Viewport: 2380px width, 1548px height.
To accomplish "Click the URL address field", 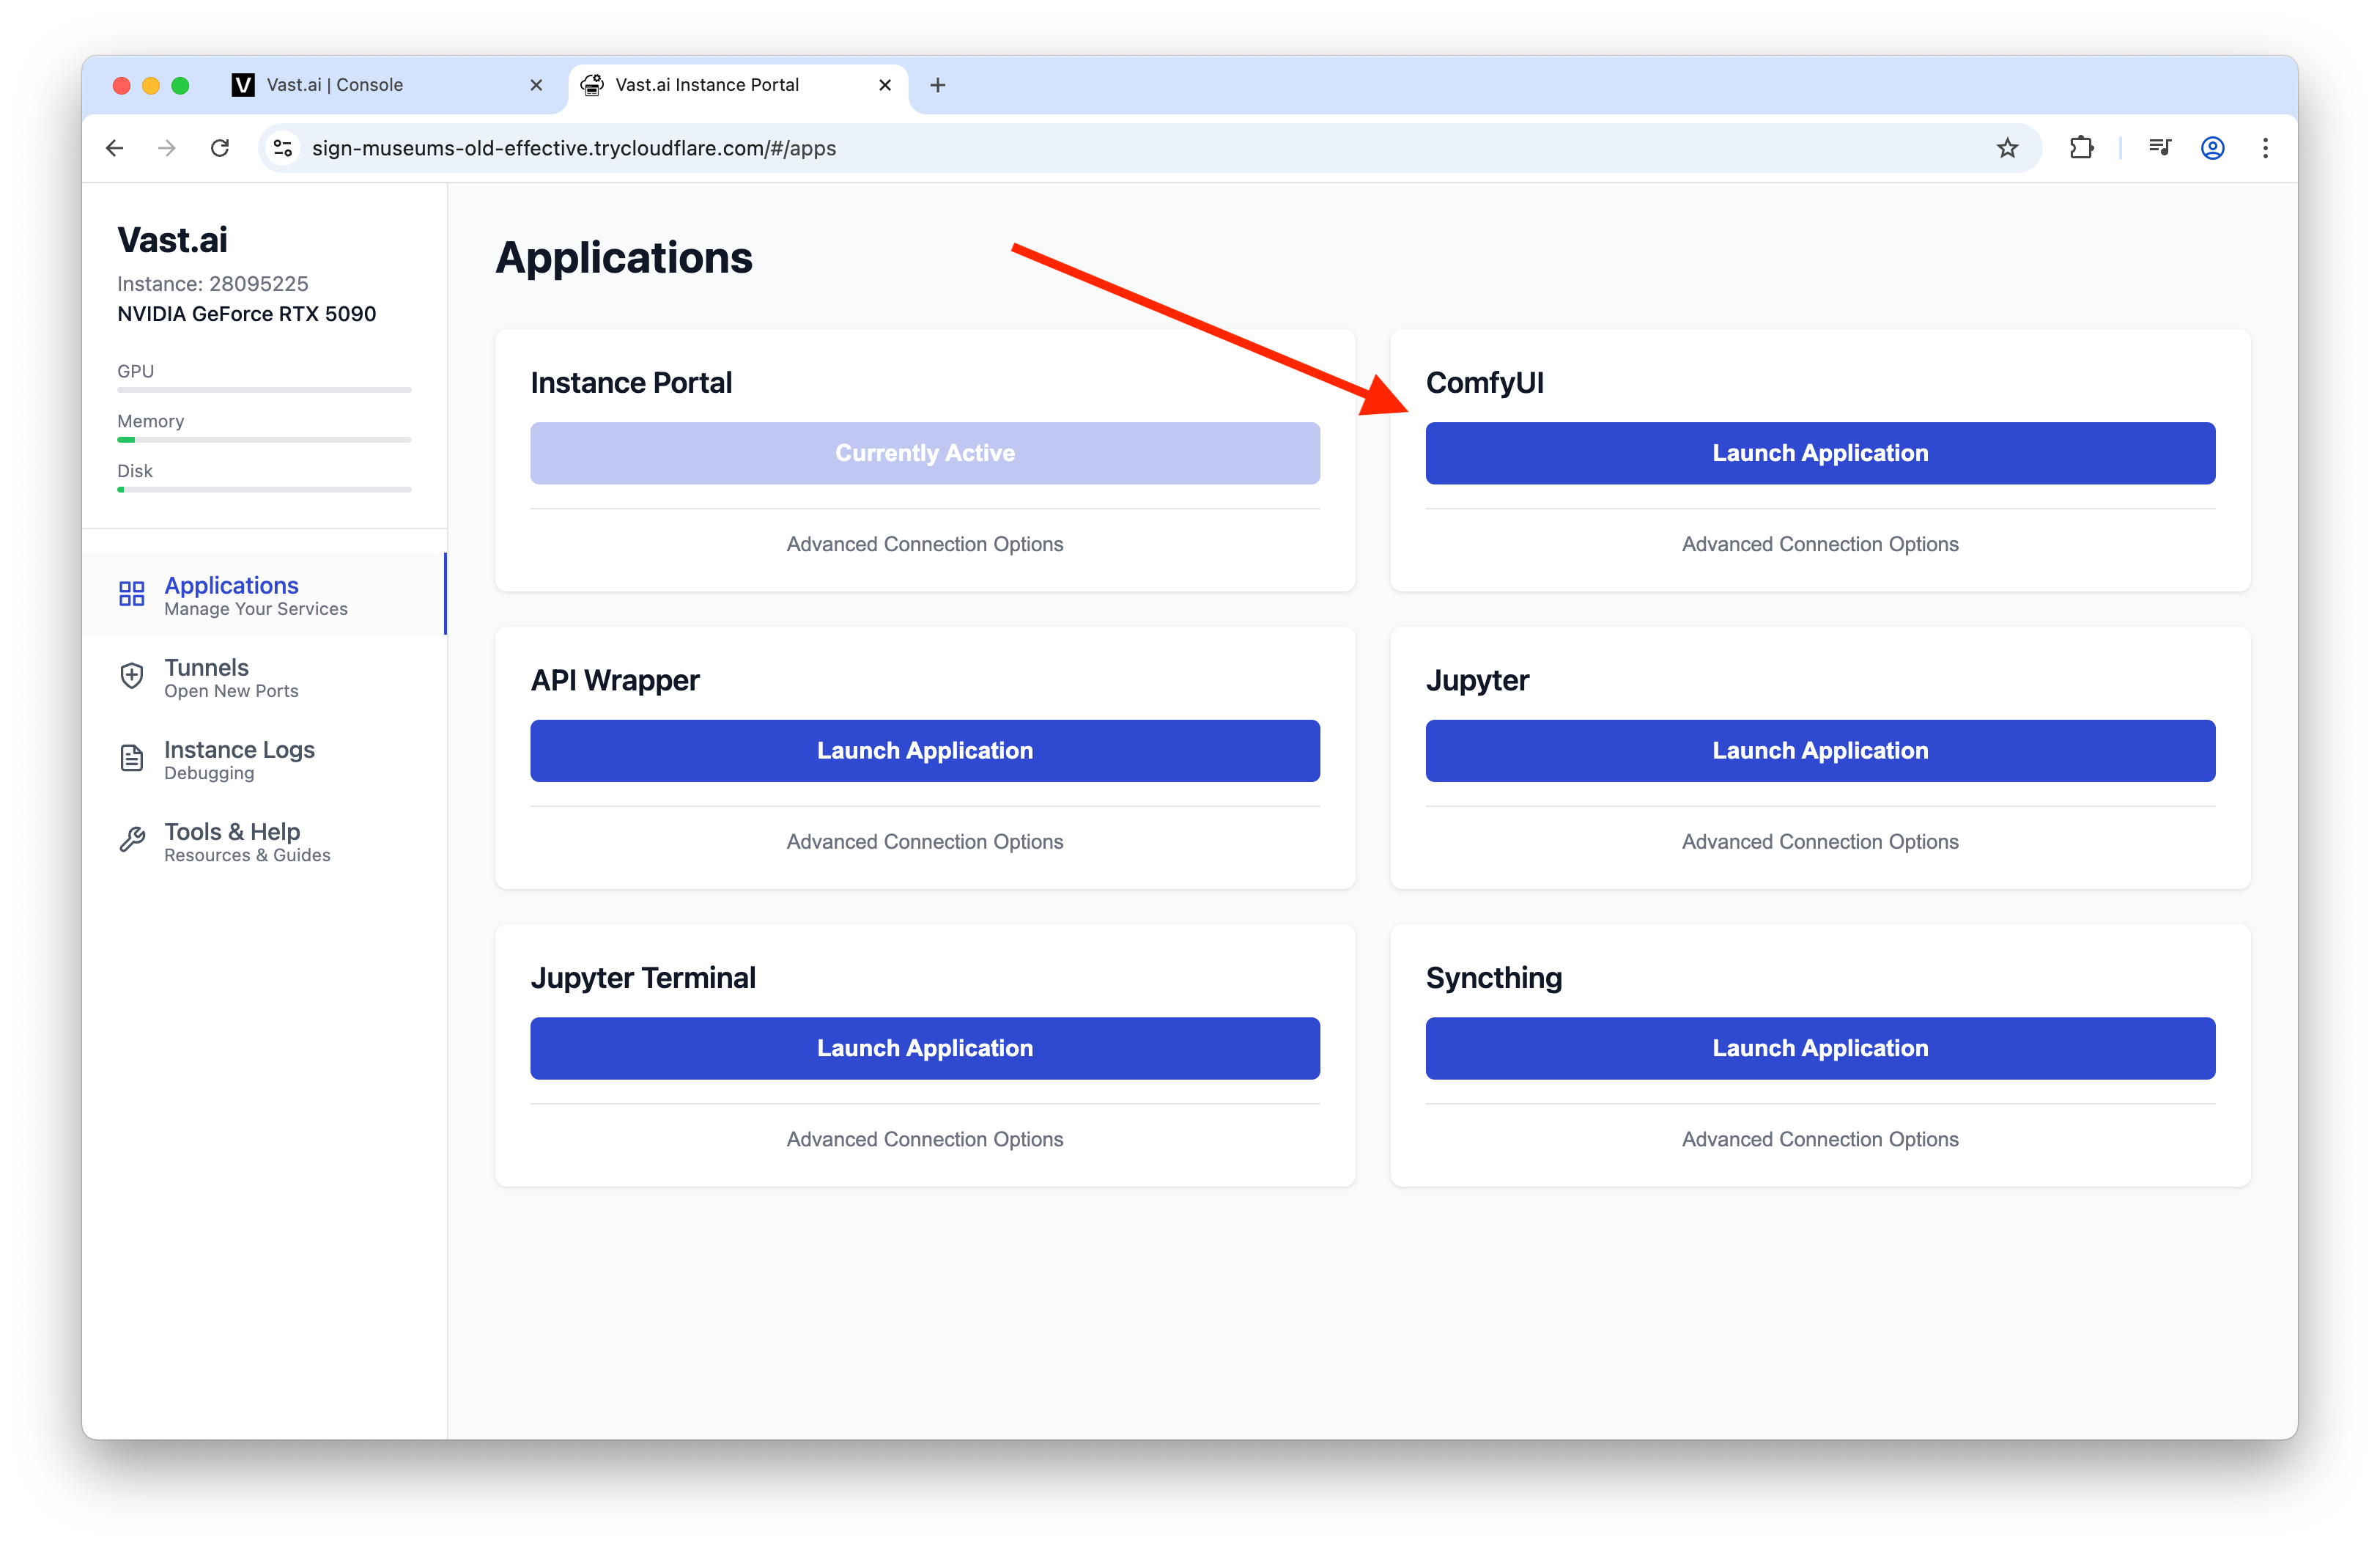I will 1100,148.
